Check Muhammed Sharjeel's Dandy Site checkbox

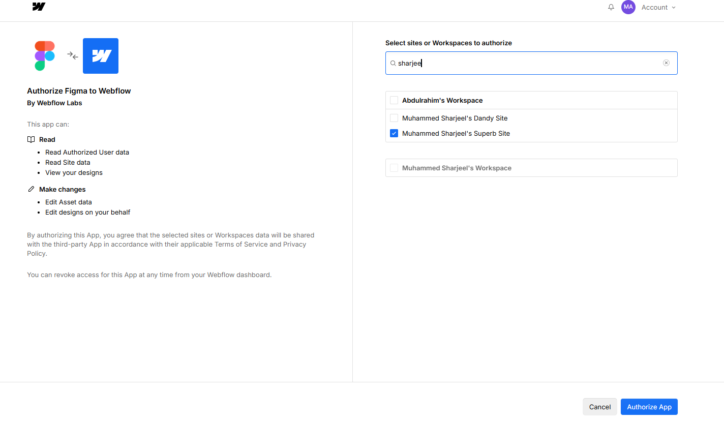(x=394, y=118)
